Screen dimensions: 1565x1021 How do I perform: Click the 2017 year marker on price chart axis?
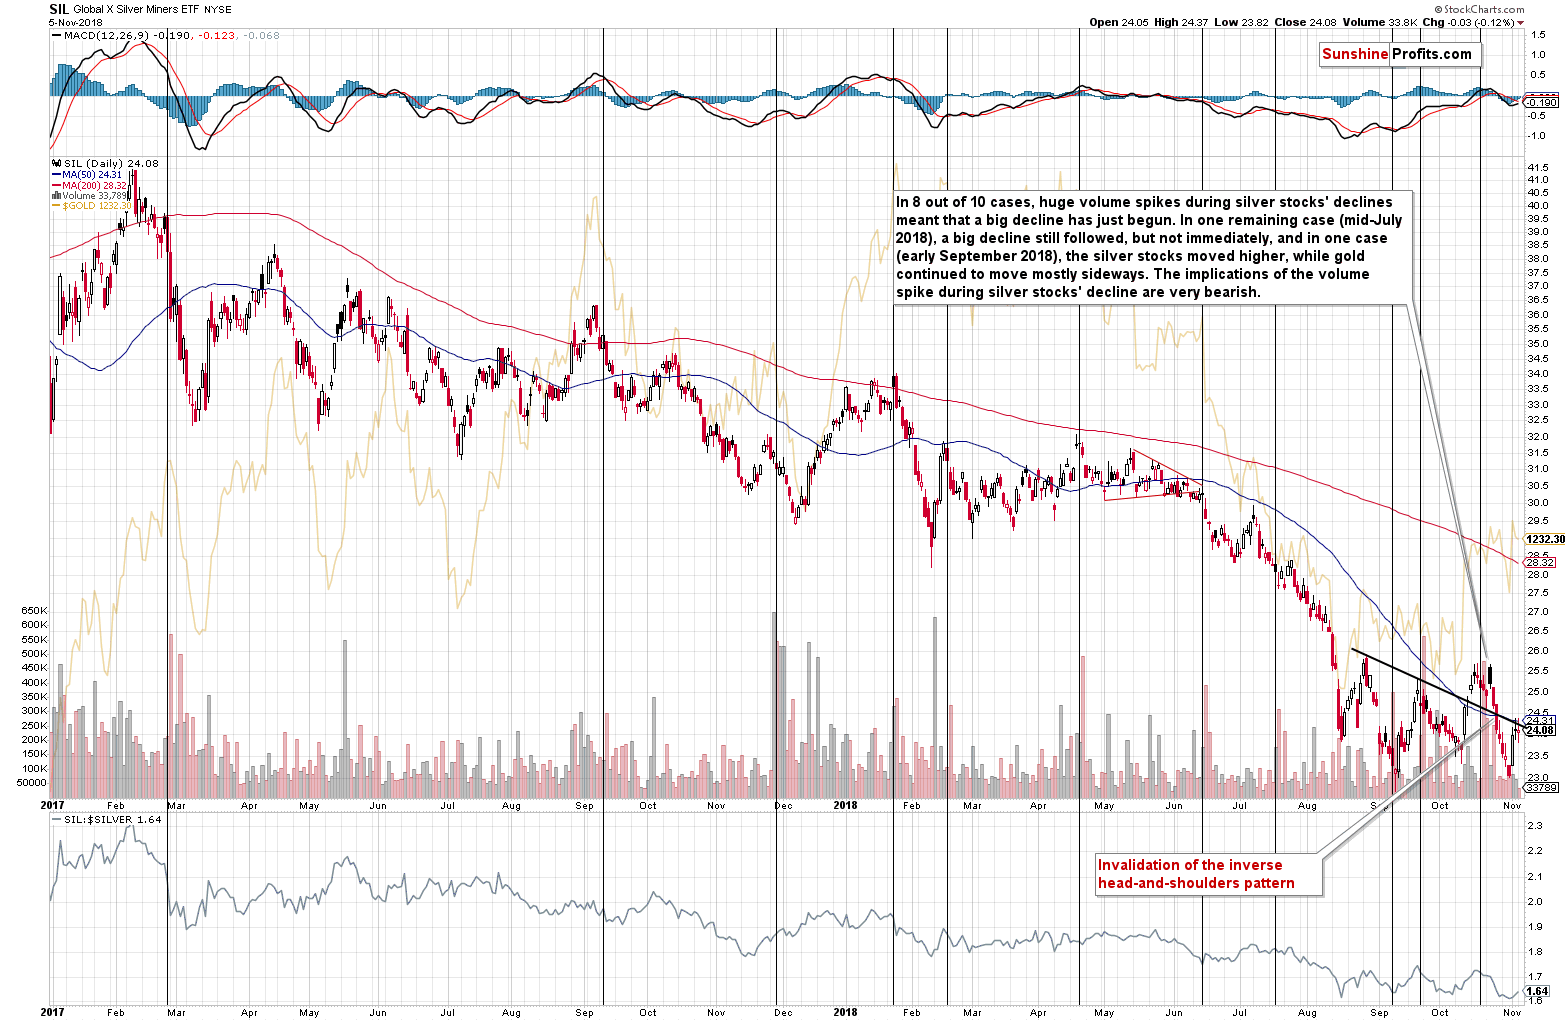click(52, 805)
